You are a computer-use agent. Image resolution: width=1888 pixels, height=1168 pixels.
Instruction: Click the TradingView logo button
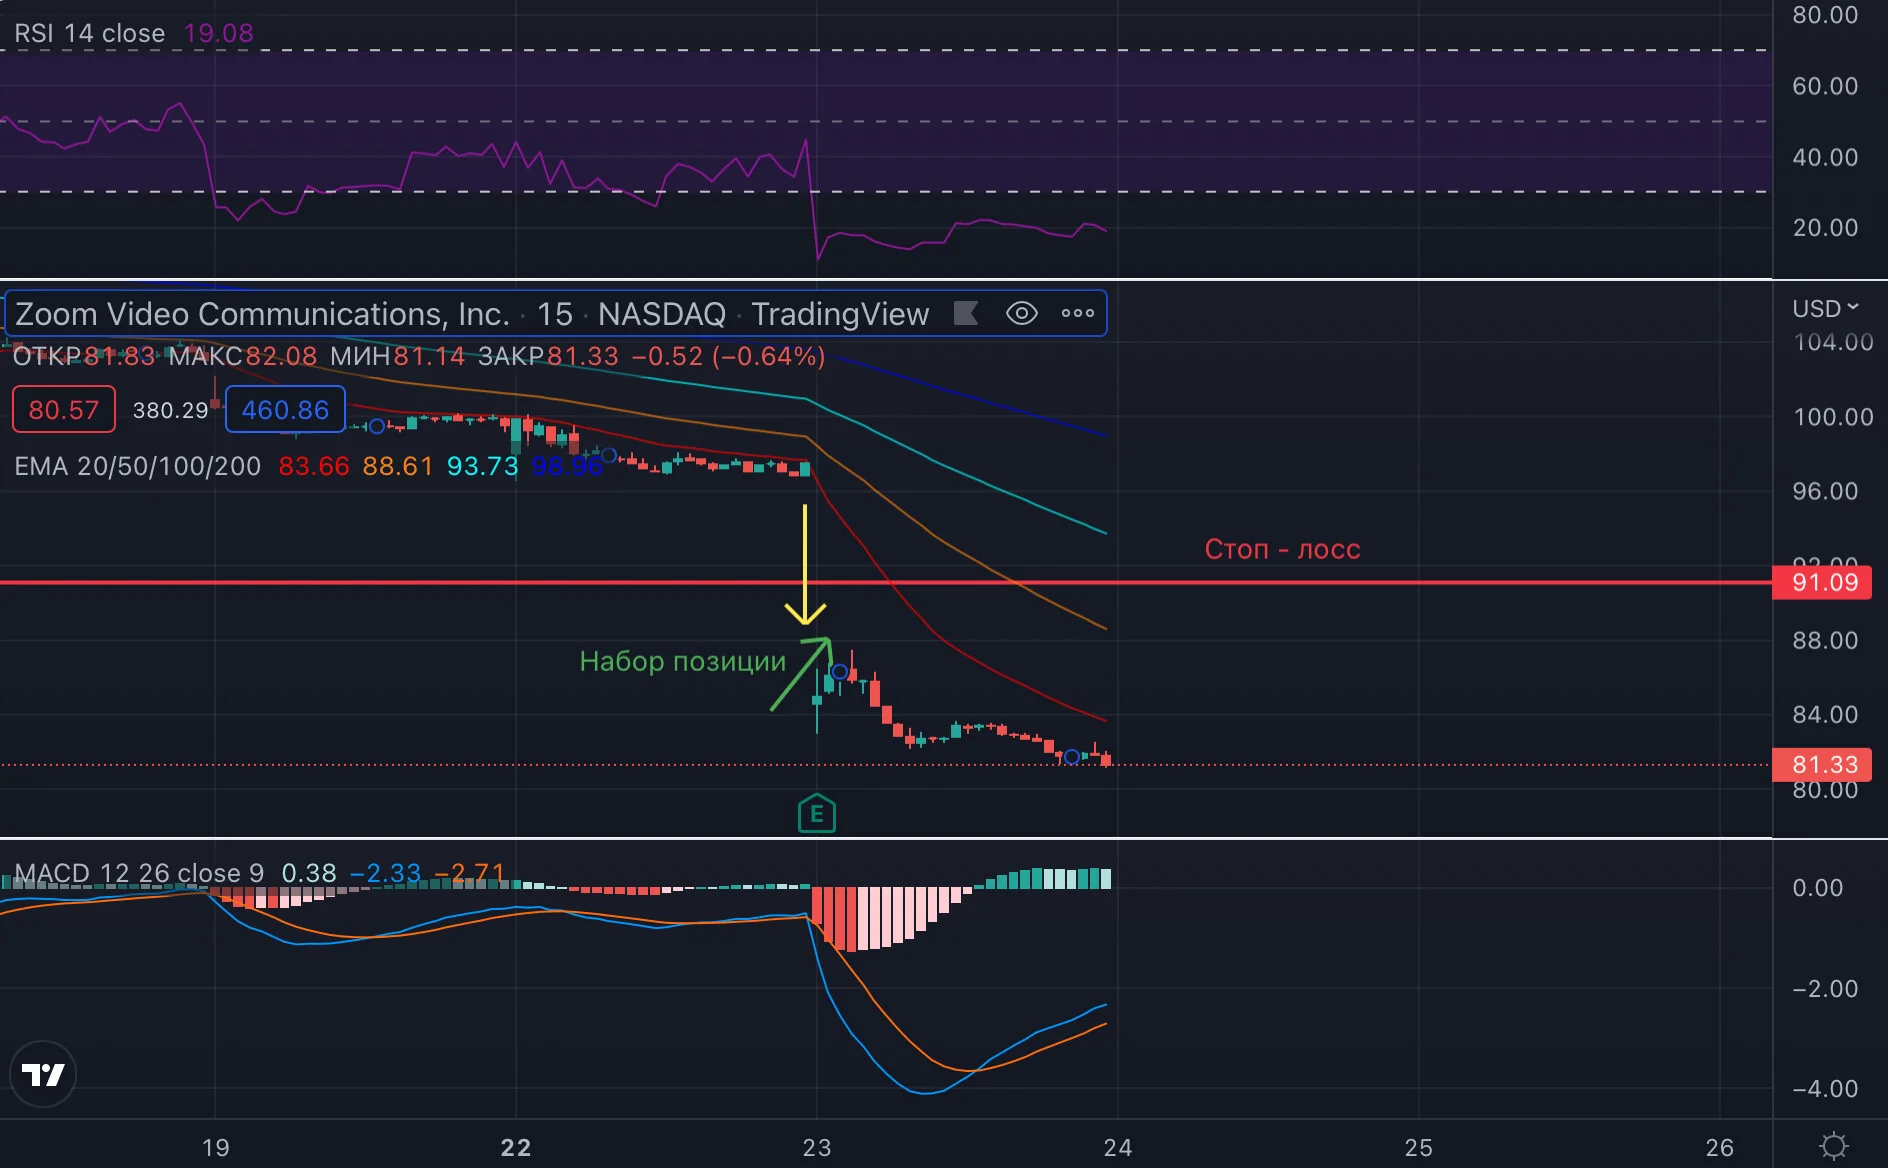point(43,1074)
